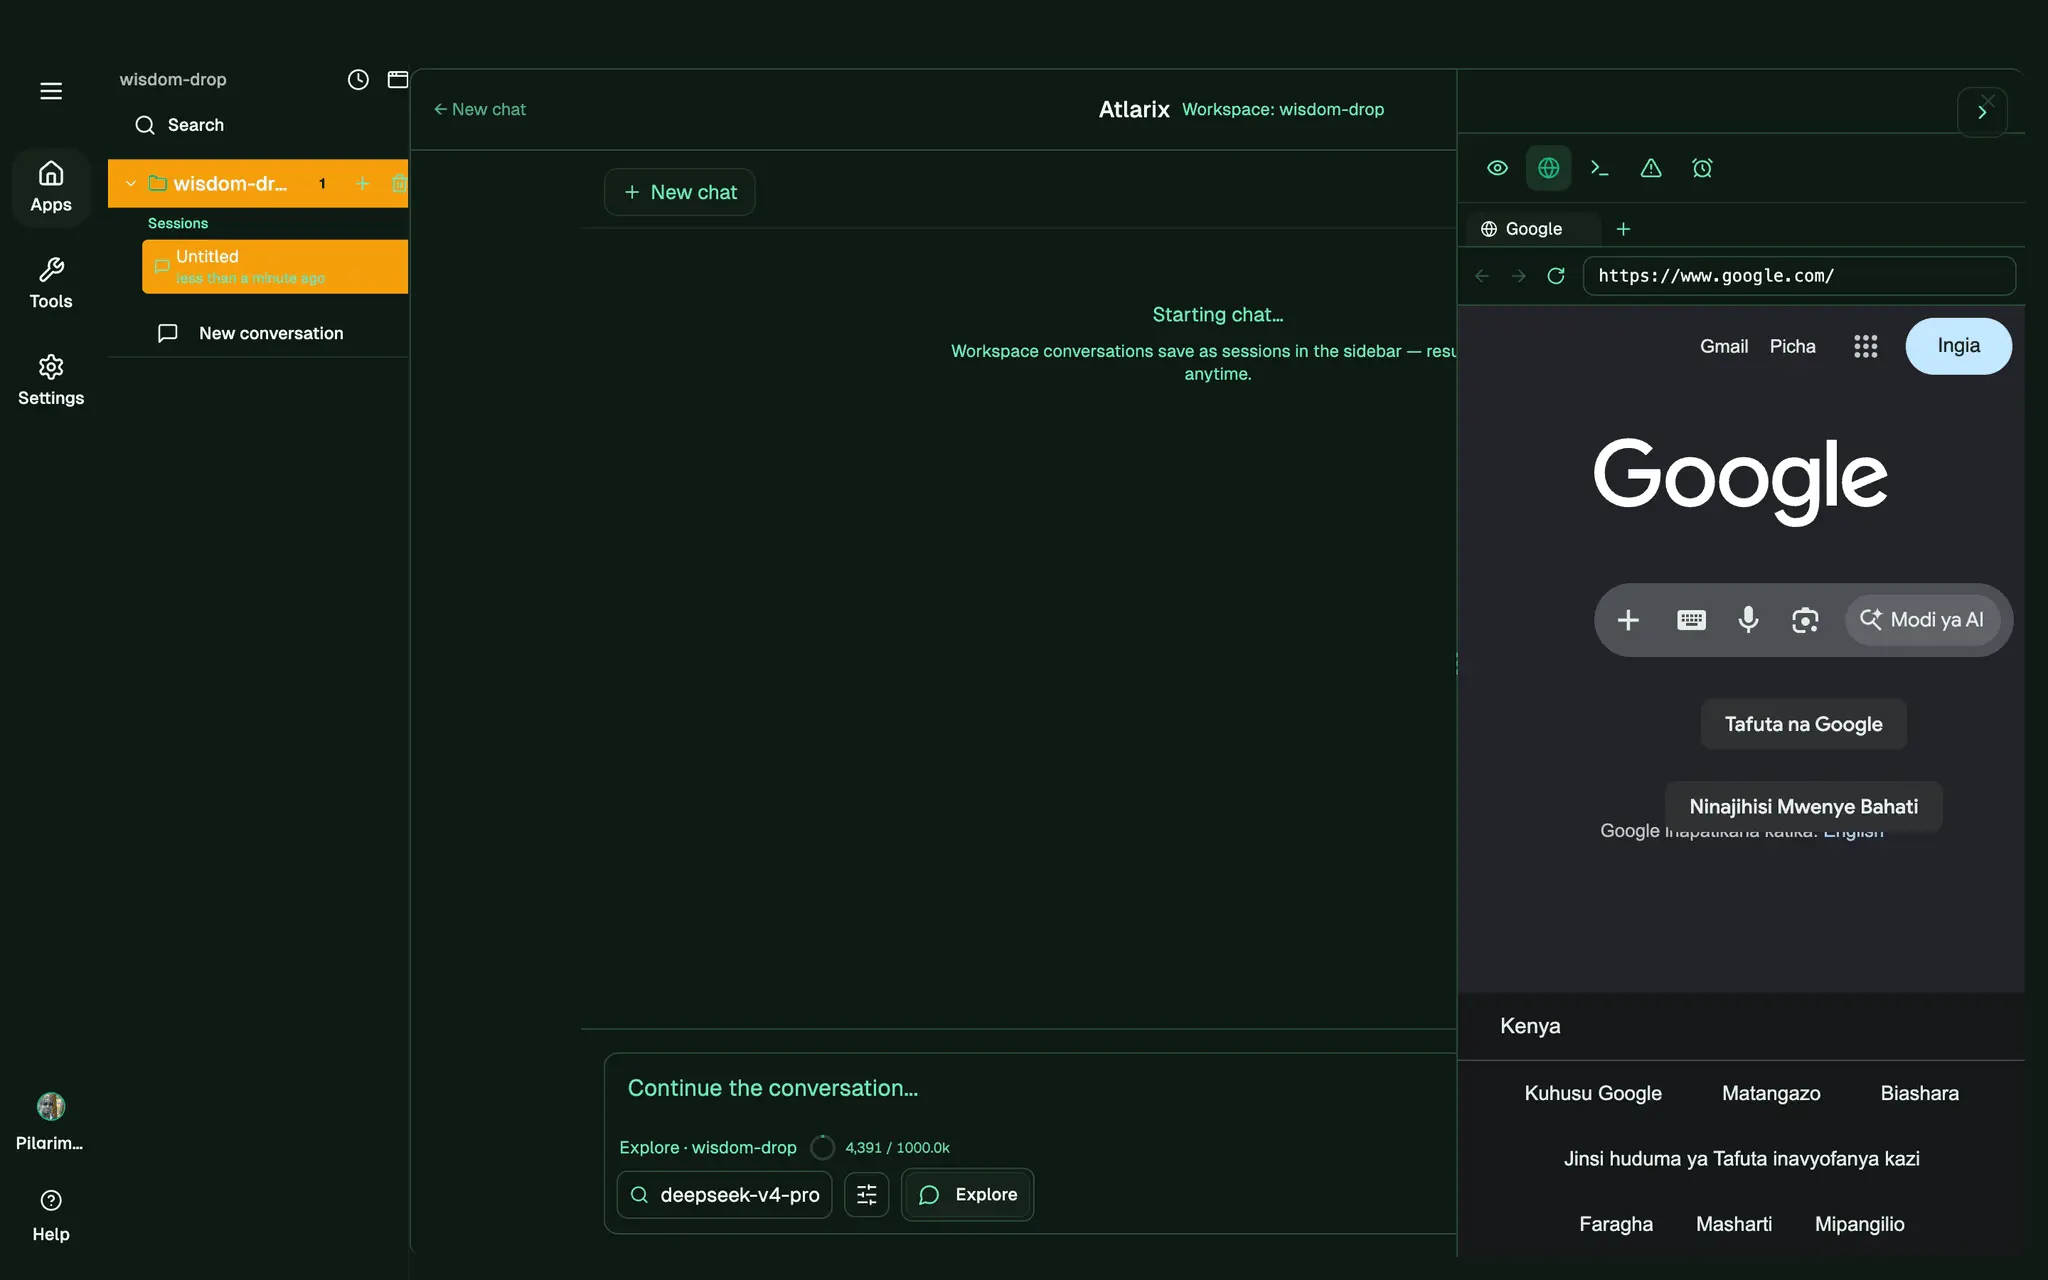Screen dimensions: 2048x1280
Task: Open the deepseek-v4-pro model selector
Action: (725, 1195)
